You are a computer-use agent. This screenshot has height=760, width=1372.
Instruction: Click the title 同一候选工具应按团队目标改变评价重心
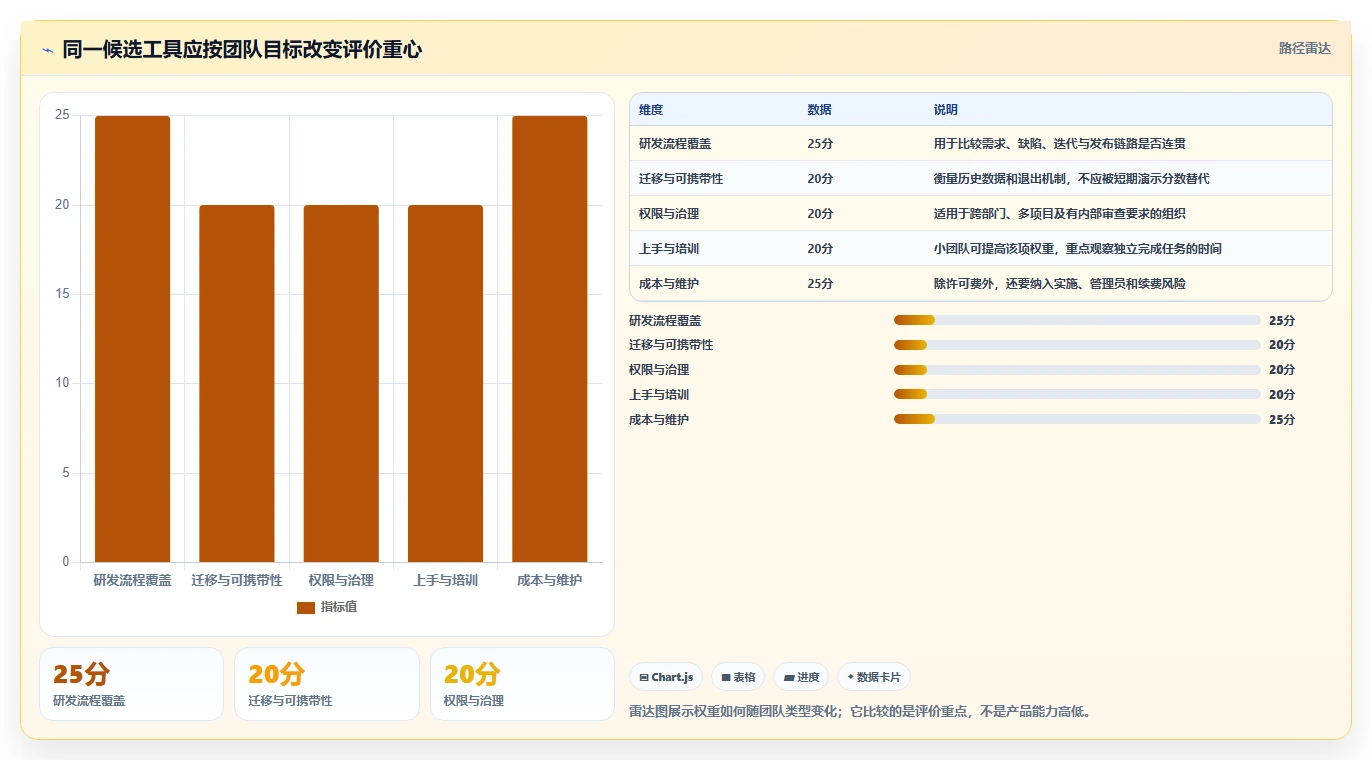pos(242,49)
